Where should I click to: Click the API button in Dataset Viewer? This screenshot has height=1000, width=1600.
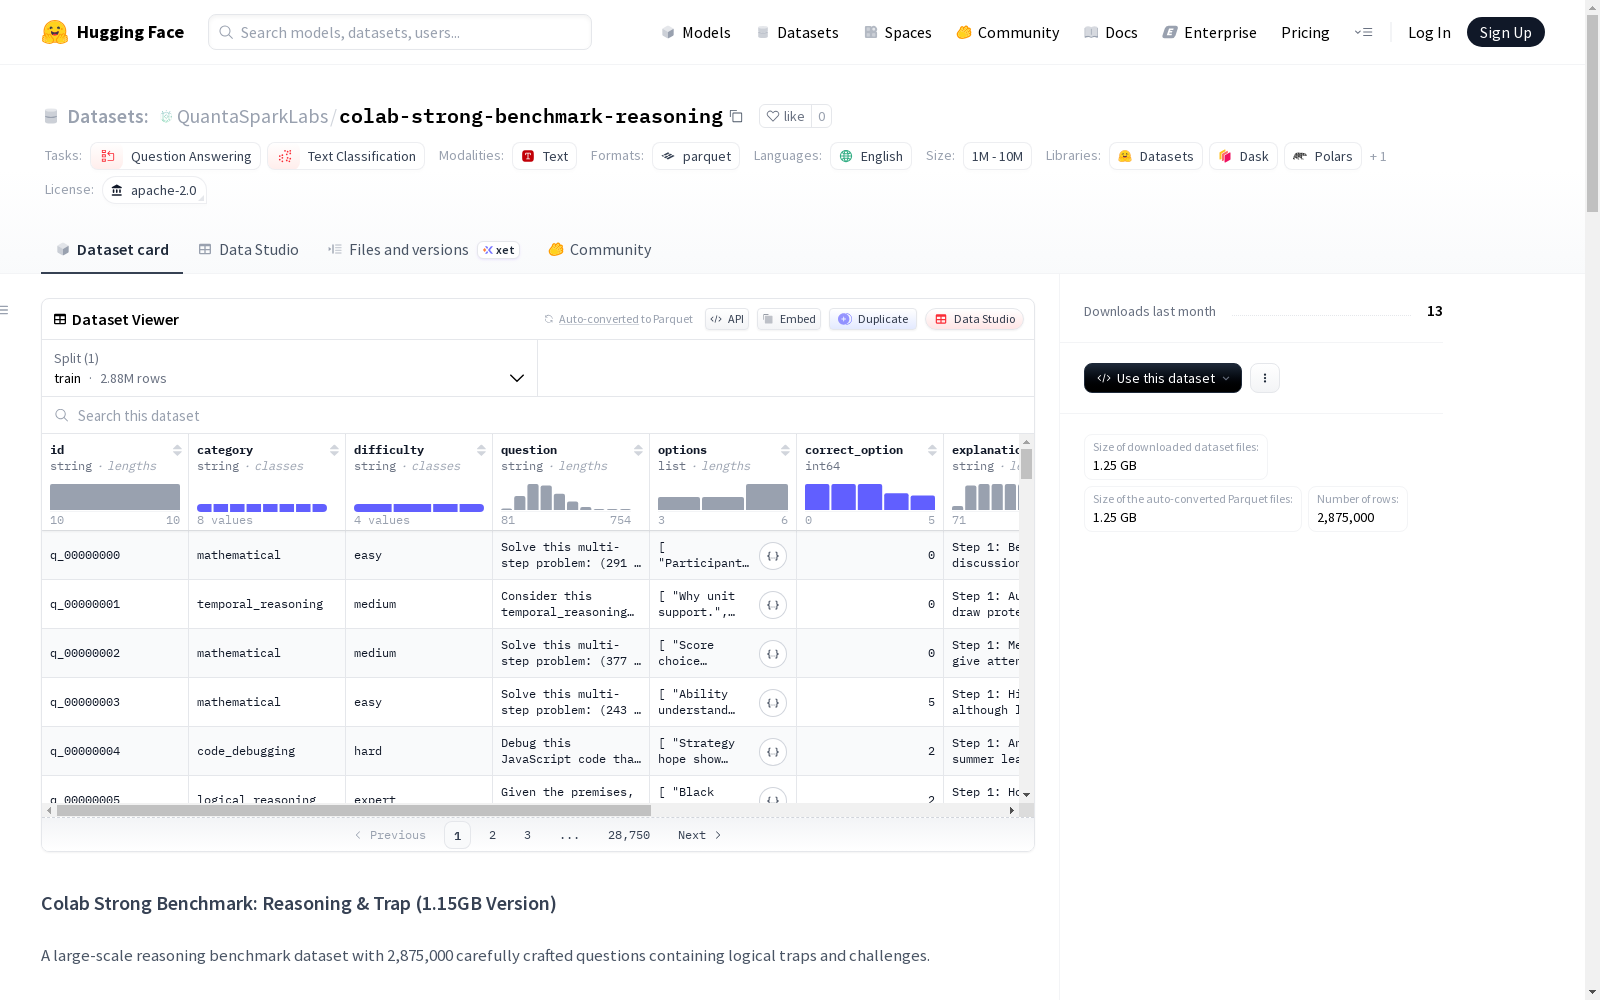click(x=727, y=319)
